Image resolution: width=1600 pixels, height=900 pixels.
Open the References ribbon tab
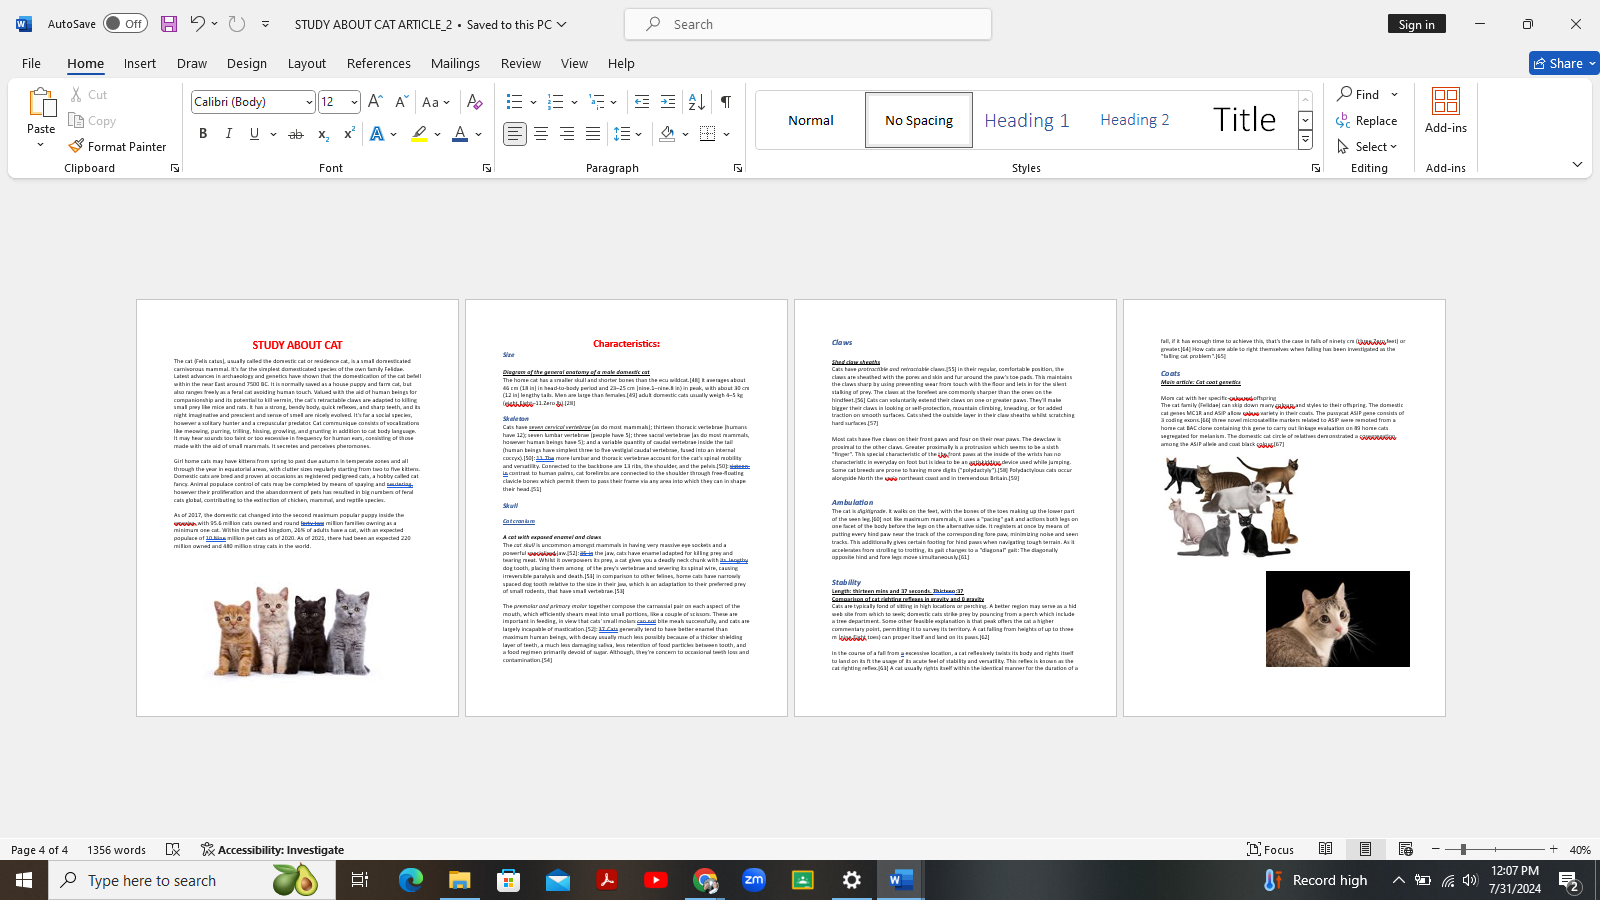point(378,63)
